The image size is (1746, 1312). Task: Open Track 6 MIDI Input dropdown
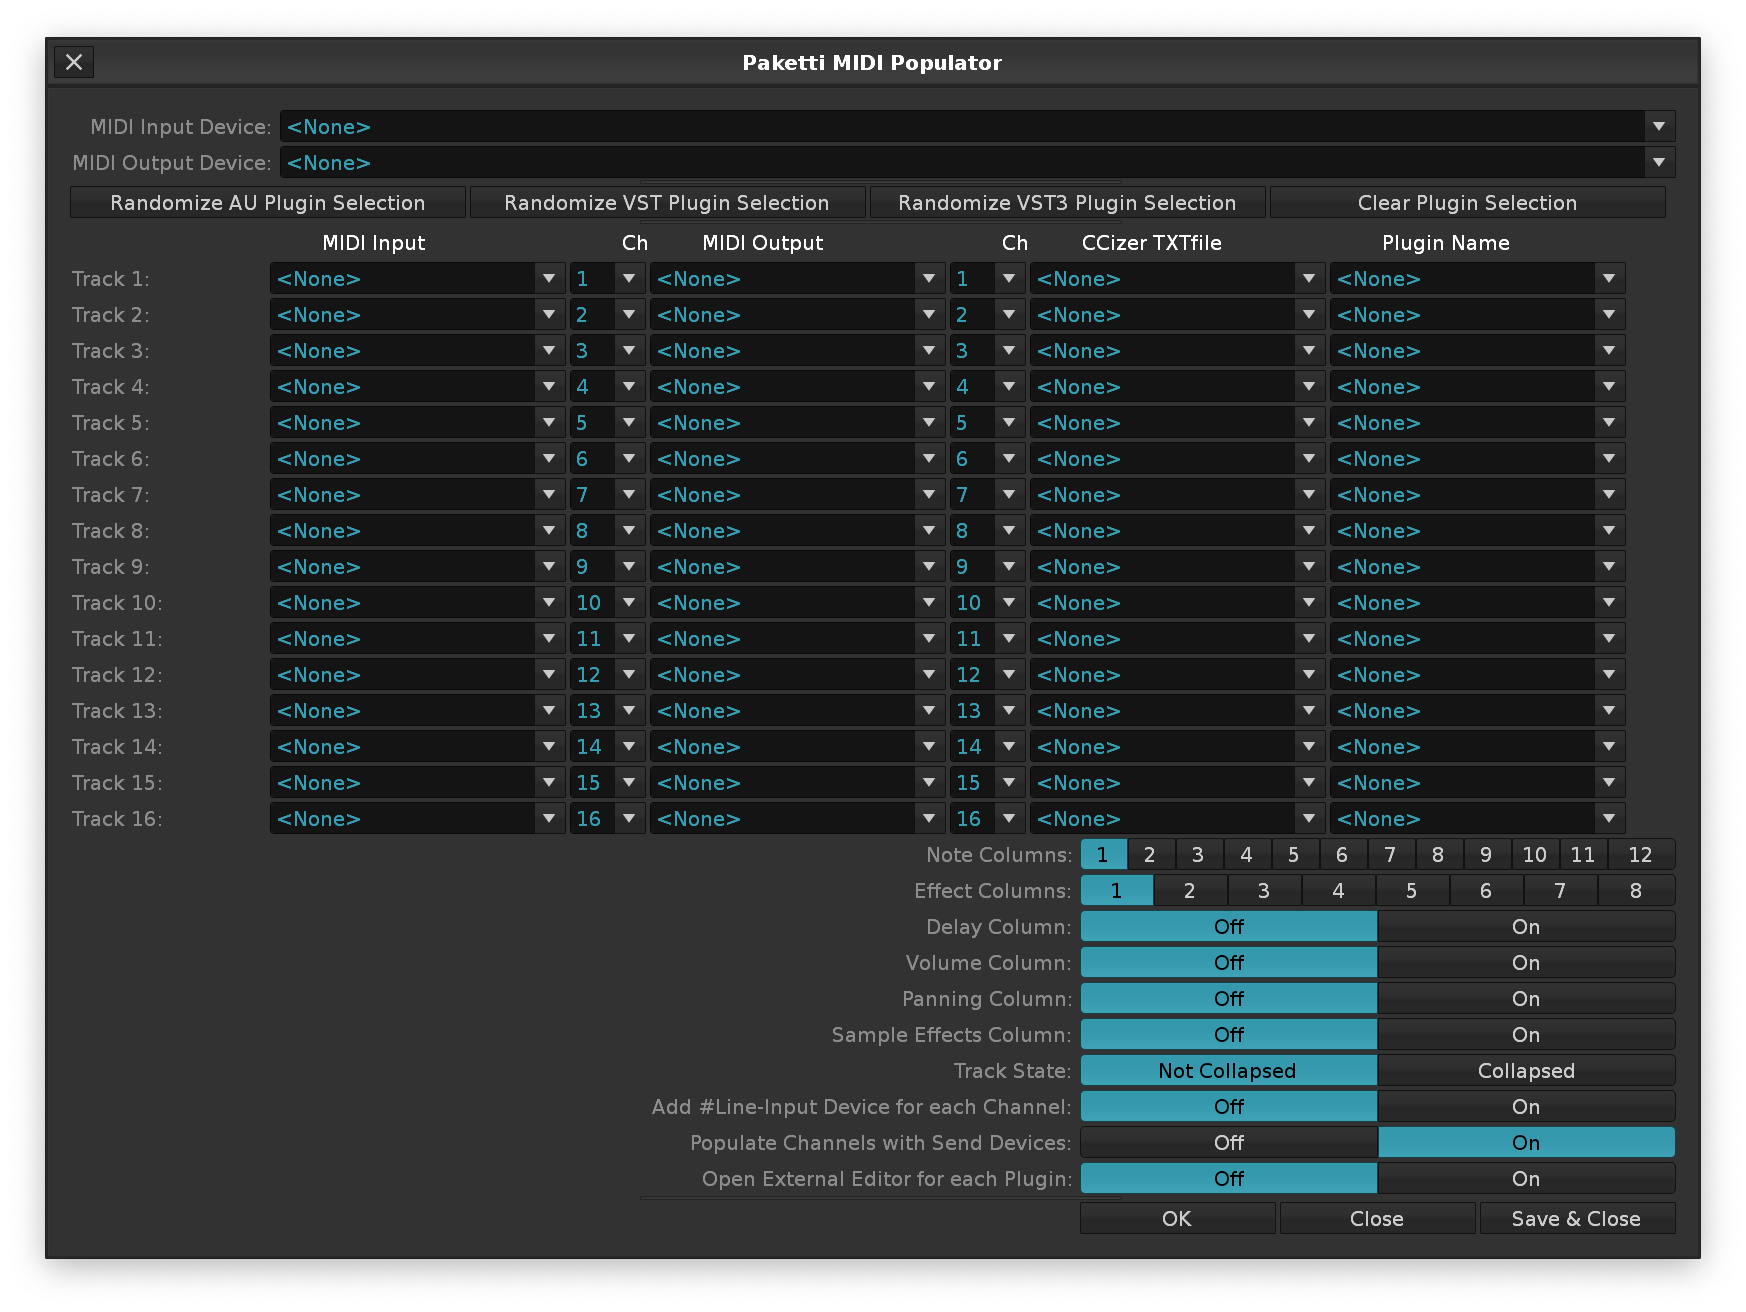coord(417,459)
